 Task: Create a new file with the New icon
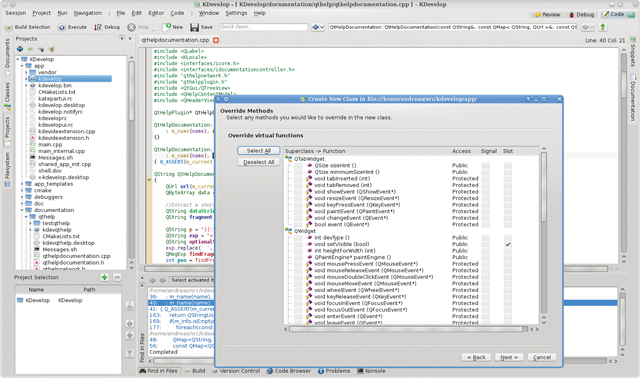168,27
